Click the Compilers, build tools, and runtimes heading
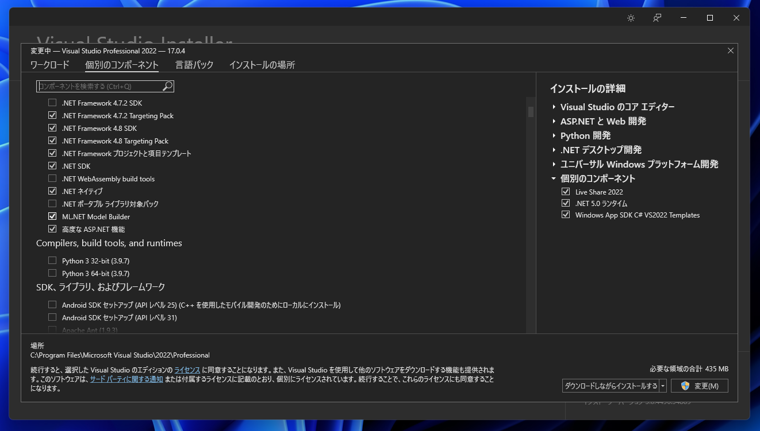 (109, 243)
